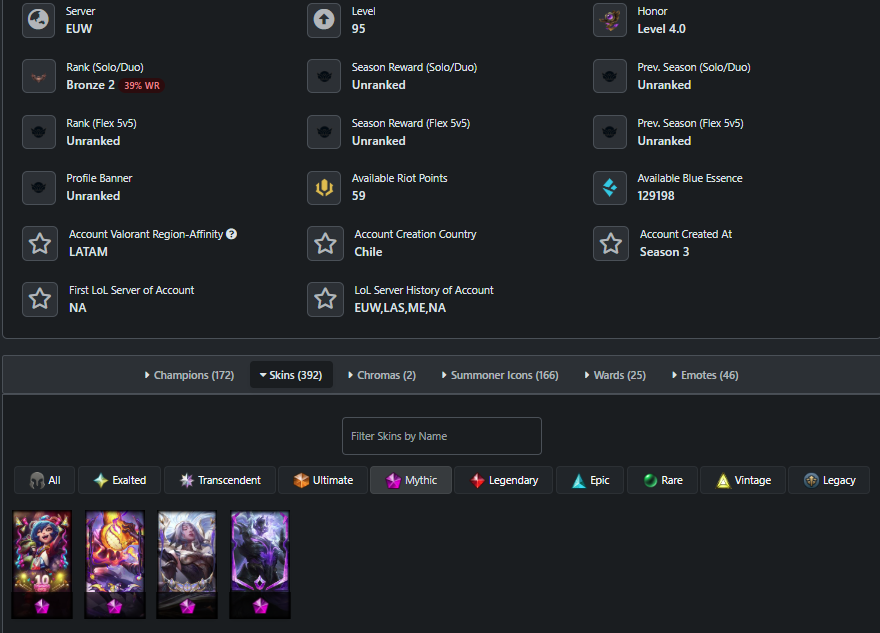880x633 pixels.
Task: Click the star icon beside LoL Server History
Action: coord(325,299)
